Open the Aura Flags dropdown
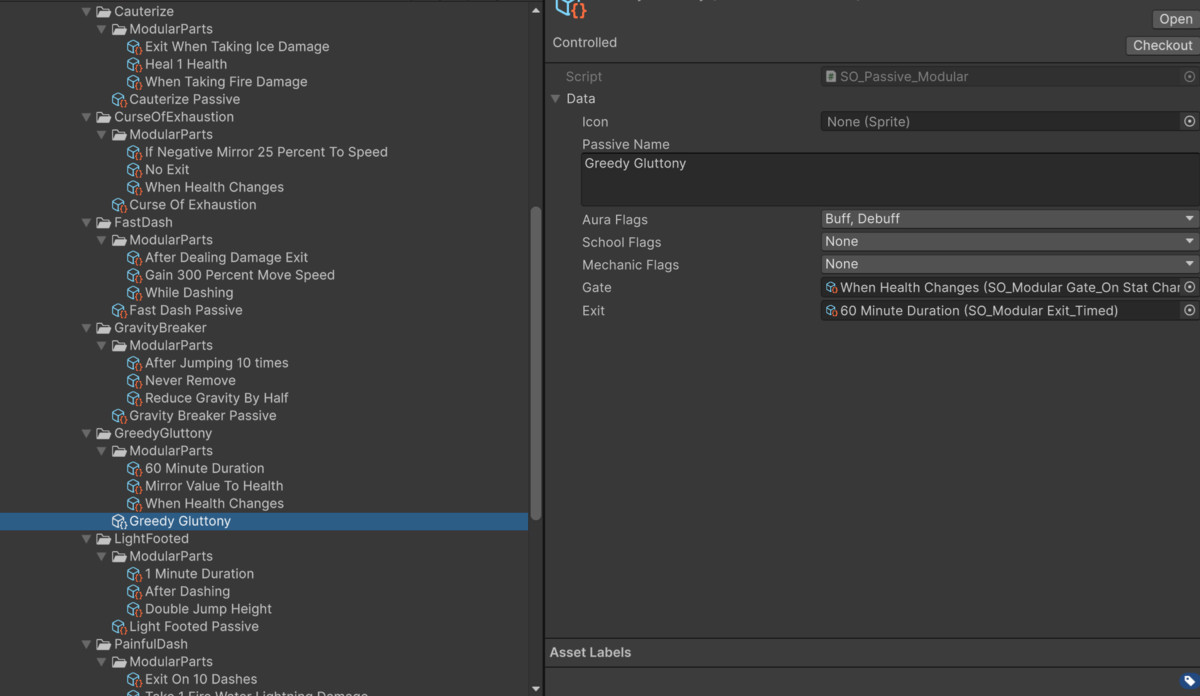This screenshot has width=1200, height=696. [x=1009, y=218]
